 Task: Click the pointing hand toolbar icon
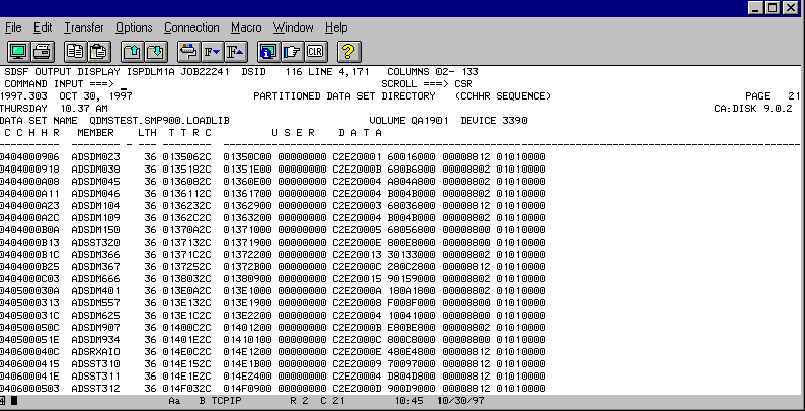click(x=292, y=52)
